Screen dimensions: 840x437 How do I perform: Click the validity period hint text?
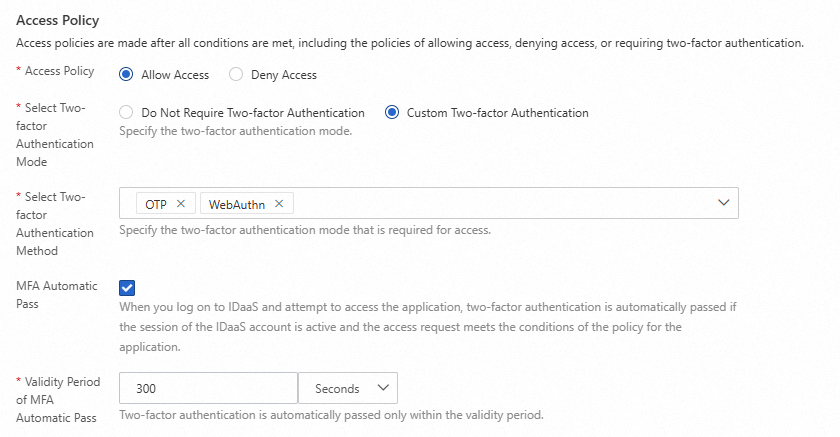point(330,415)
